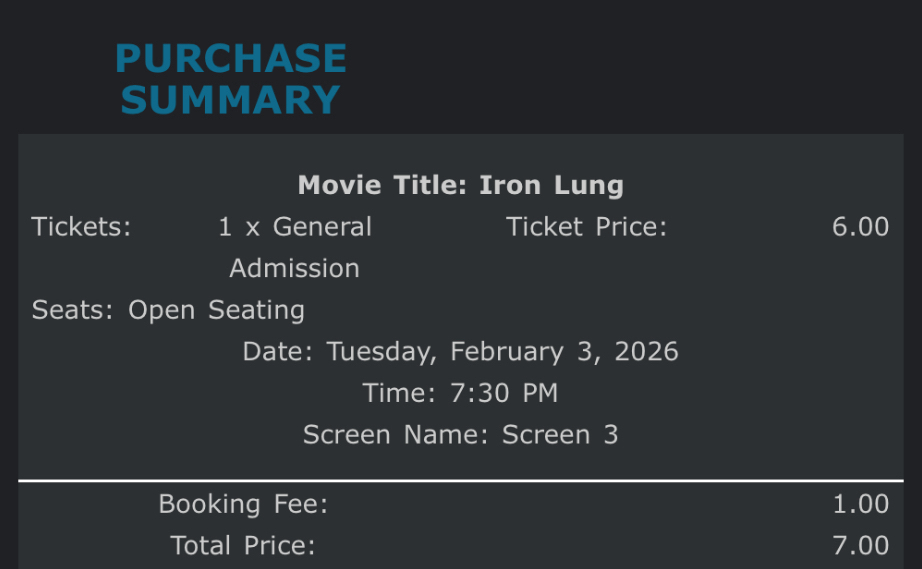Click the Ticket Price label
The height and width of the screenshot is (569, 922).
(586, 227)
